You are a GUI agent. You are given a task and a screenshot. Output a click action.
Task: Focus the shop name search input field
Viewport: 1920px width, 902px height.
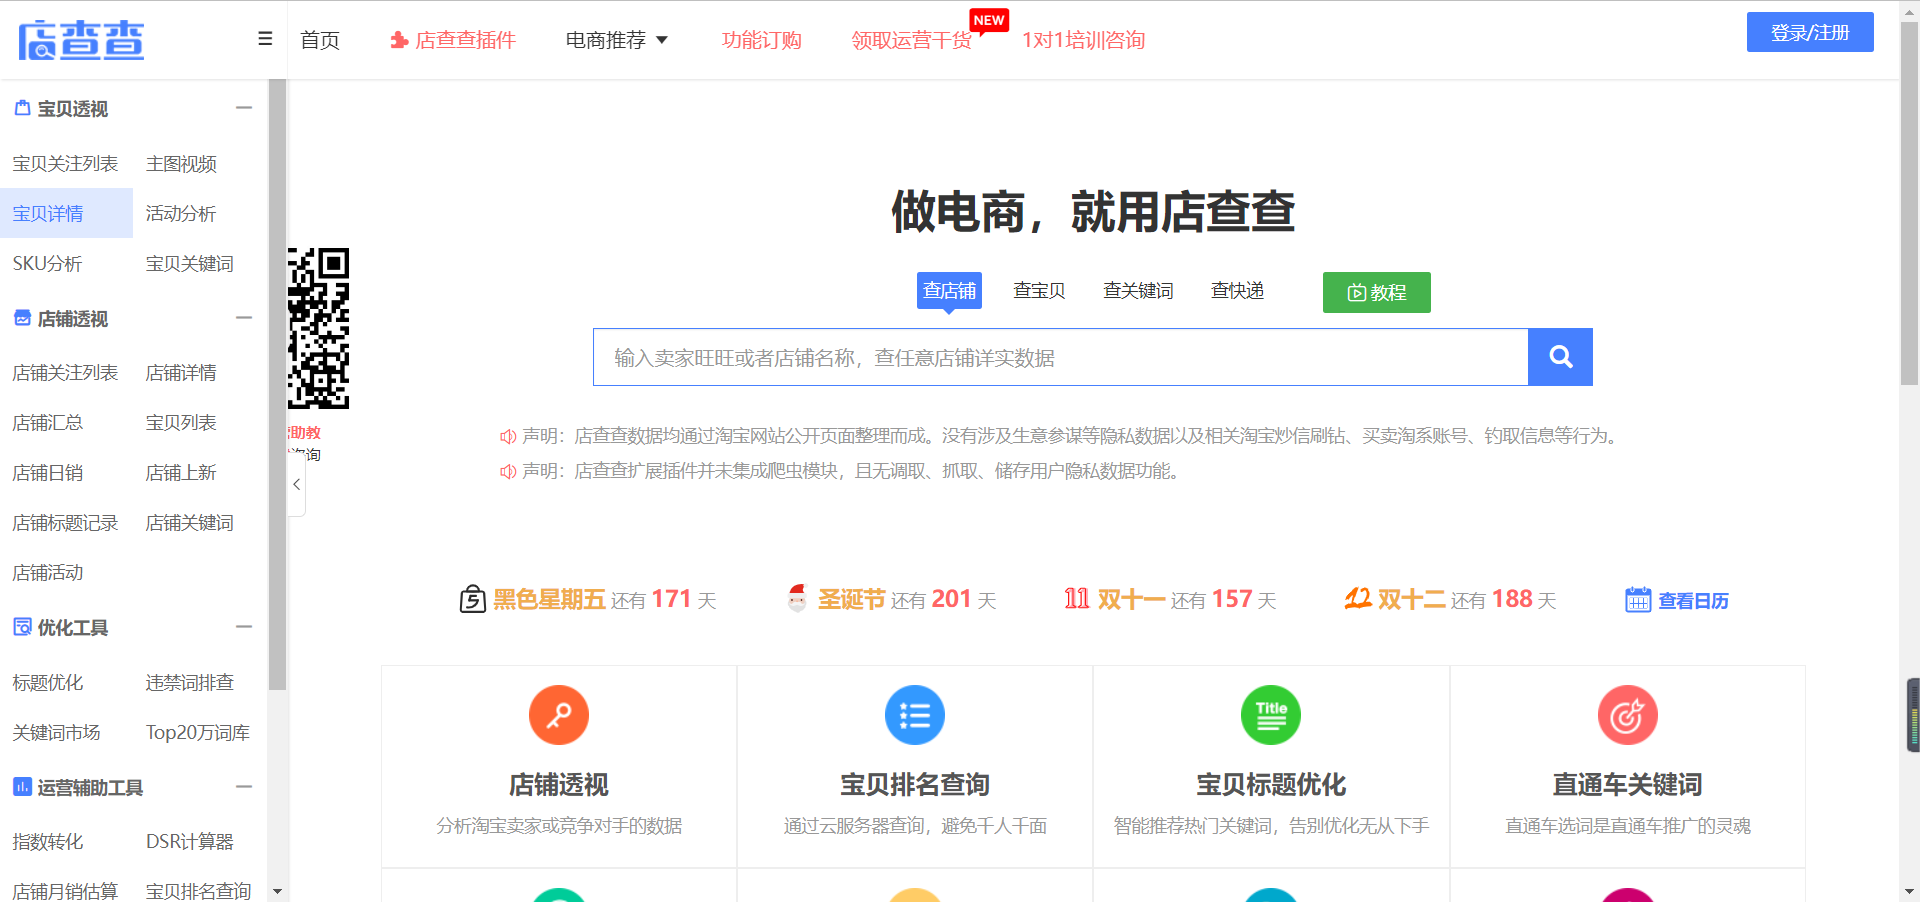1061,357
